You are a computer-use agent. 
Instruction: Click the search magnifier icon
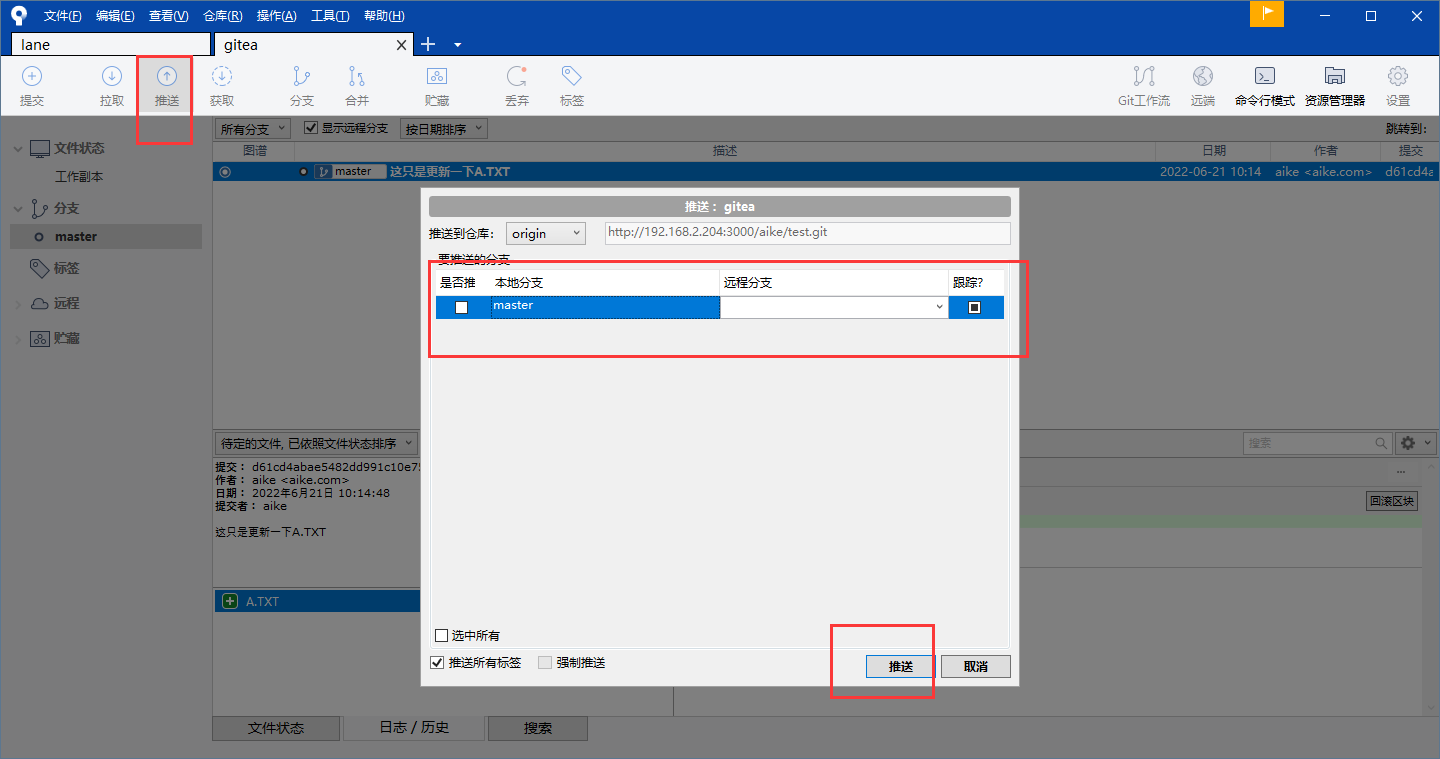1381,443
